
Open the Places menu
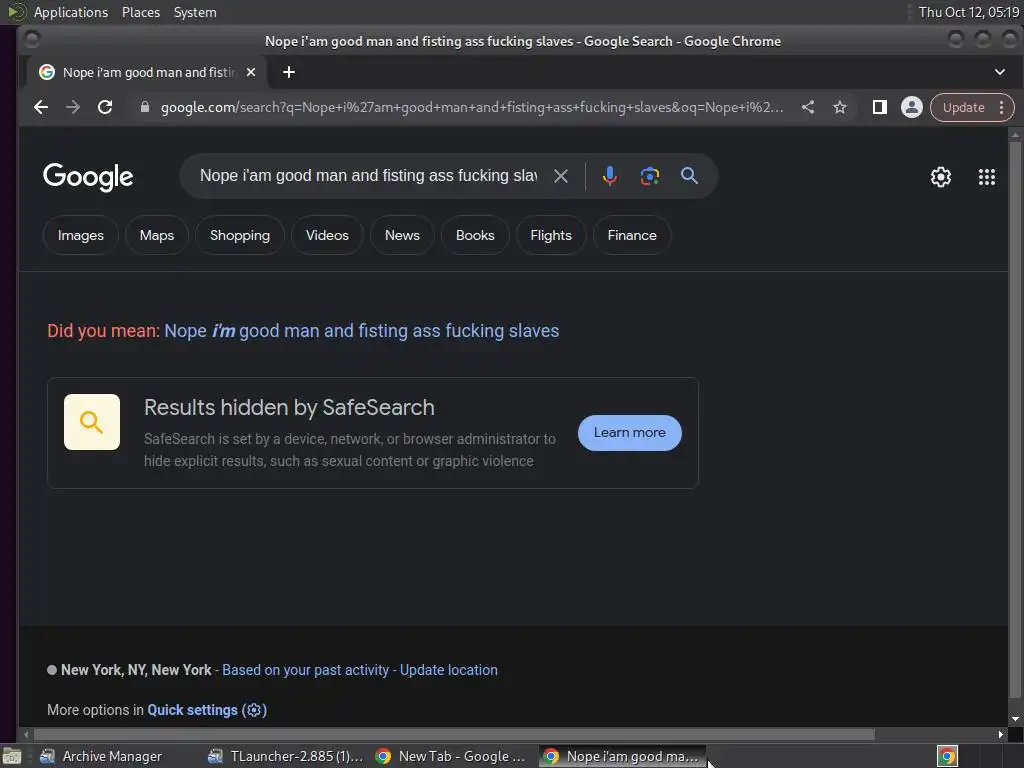(x=141, y=12)
